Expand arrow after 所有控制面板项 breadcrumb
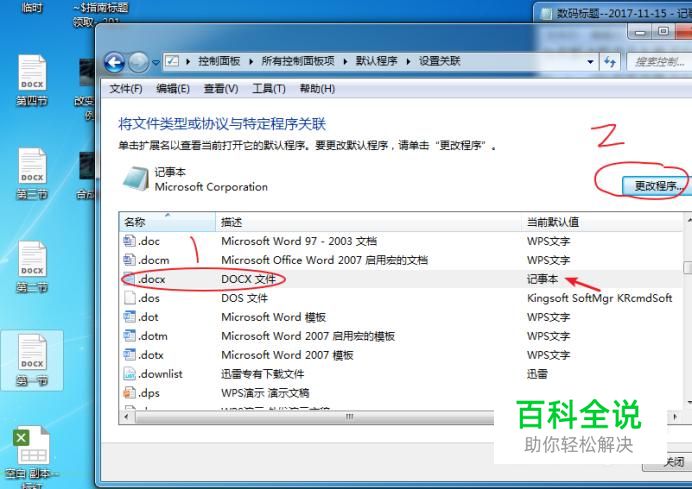The image size is (692, 489). click(x=345, y=61)
